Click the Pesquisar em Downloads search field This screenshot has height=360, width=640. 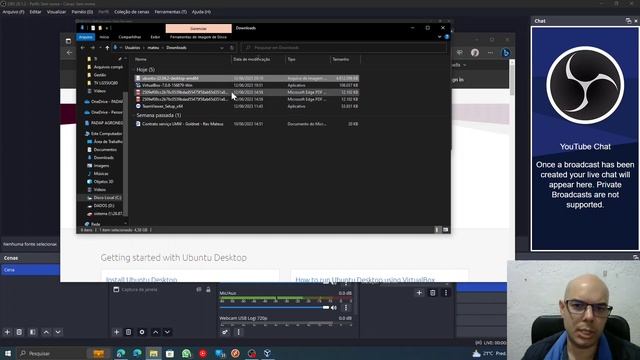(x=344, y=48)
